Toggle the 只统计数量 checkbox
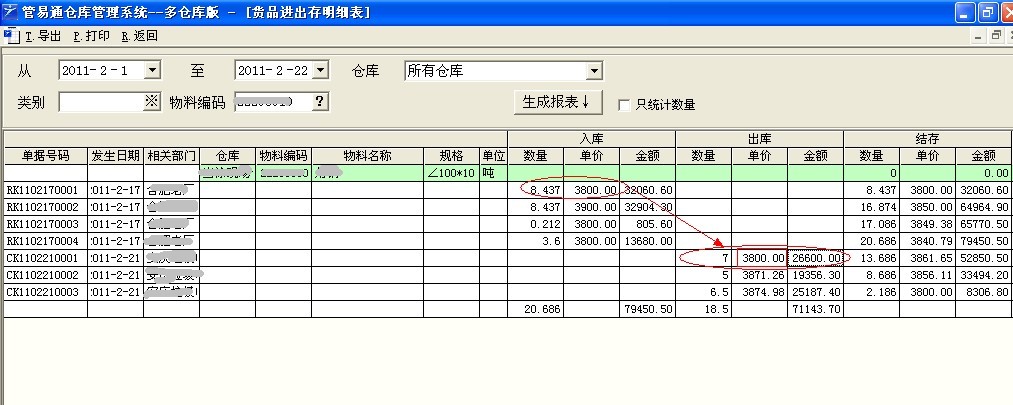This screenshot has width=1013, height=405. (624, 105)
